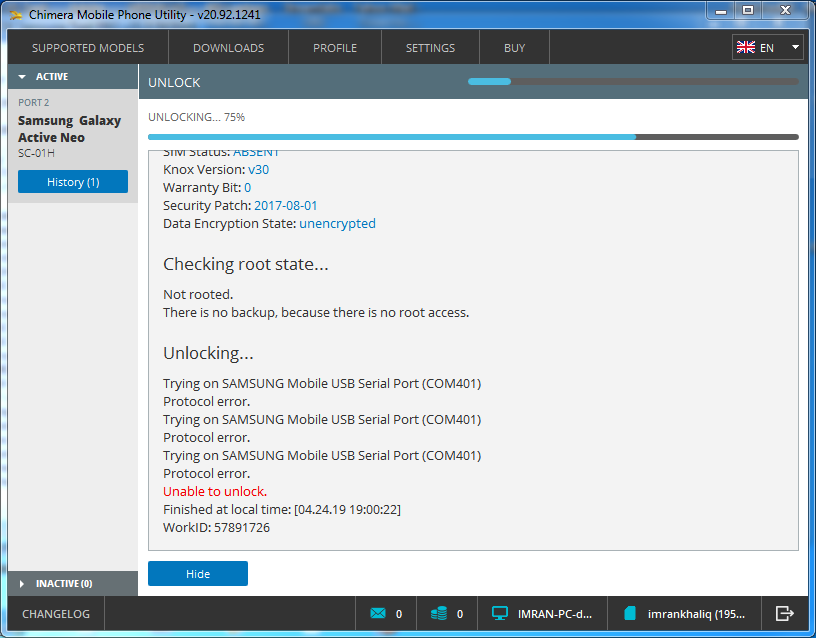
Task: Open the messages envelope icon in status bar
Action: point(378,614)
